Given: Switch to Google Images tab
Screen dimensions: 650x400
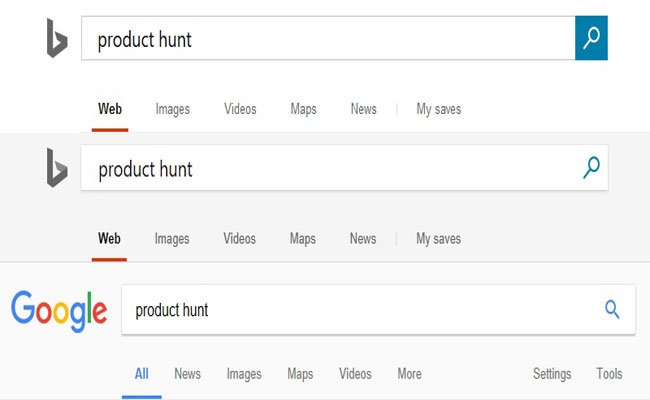Looking at the screenshot, I should point(244,374).
